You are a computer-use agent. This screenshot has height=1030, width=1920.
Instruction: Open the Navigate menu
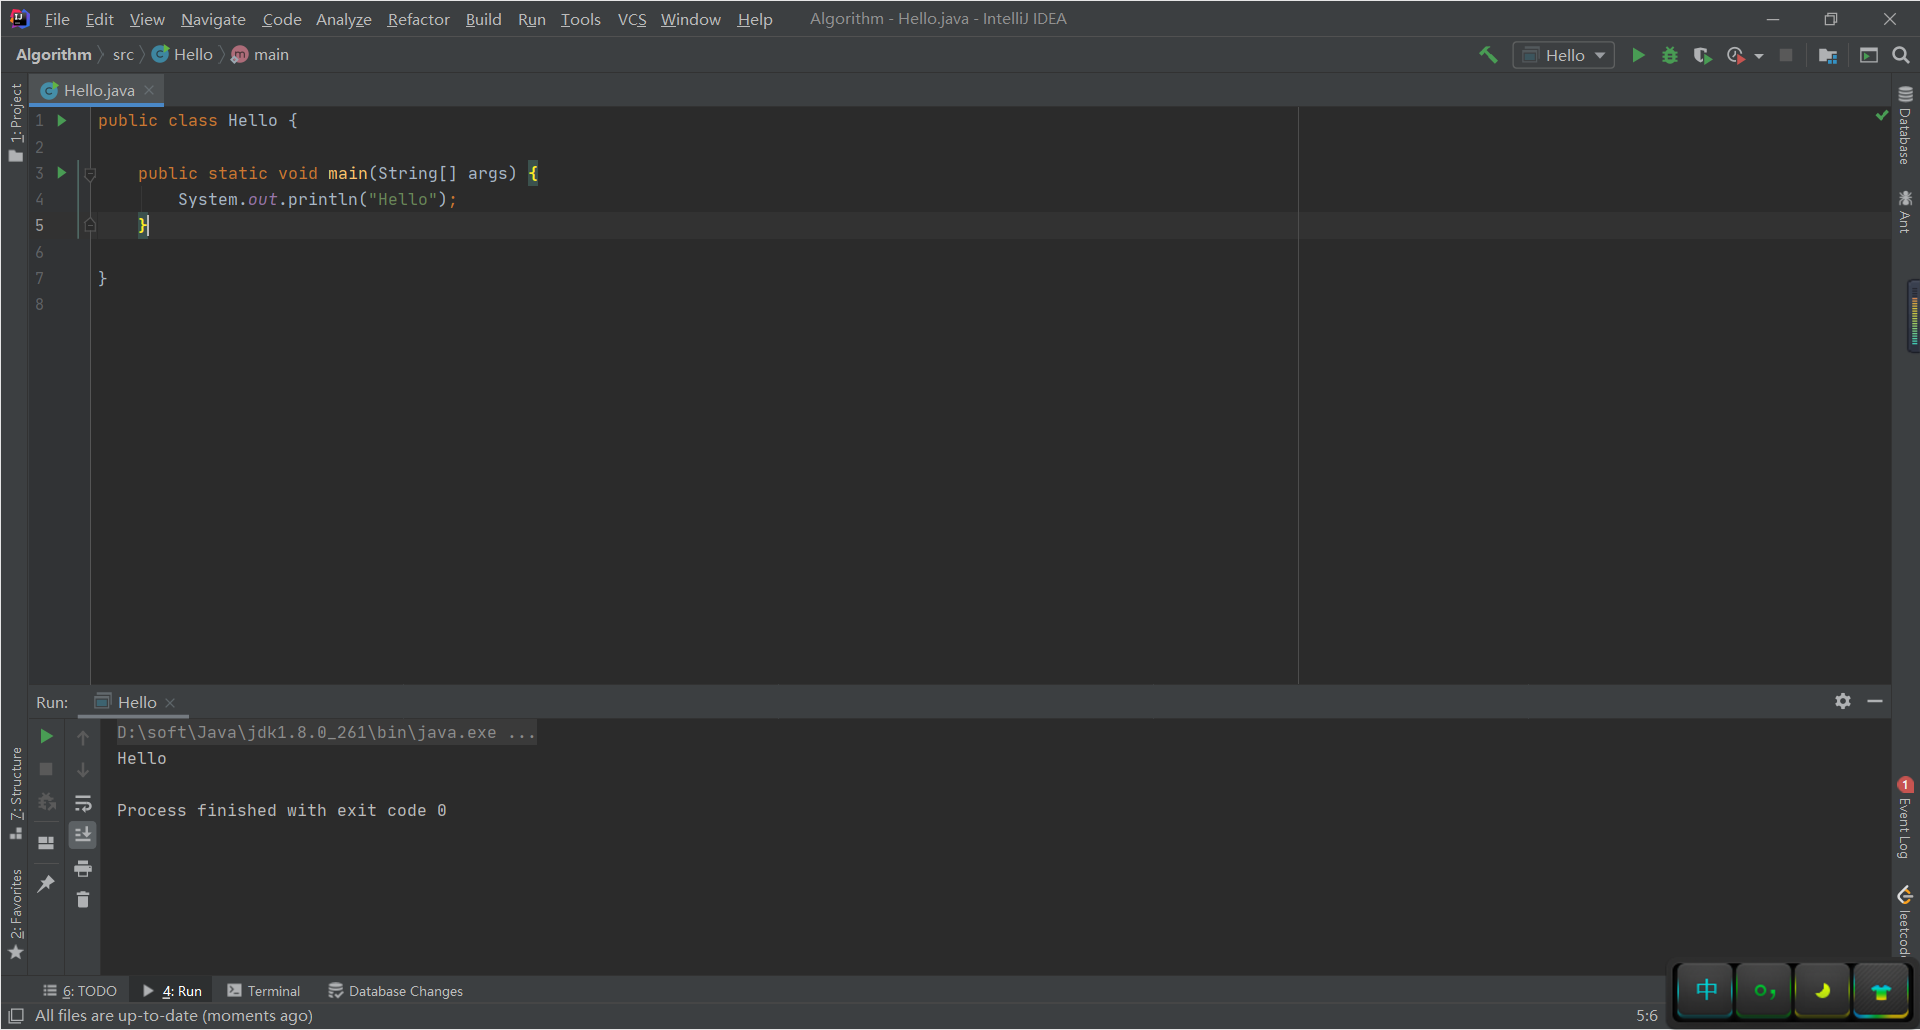(213, 19)
